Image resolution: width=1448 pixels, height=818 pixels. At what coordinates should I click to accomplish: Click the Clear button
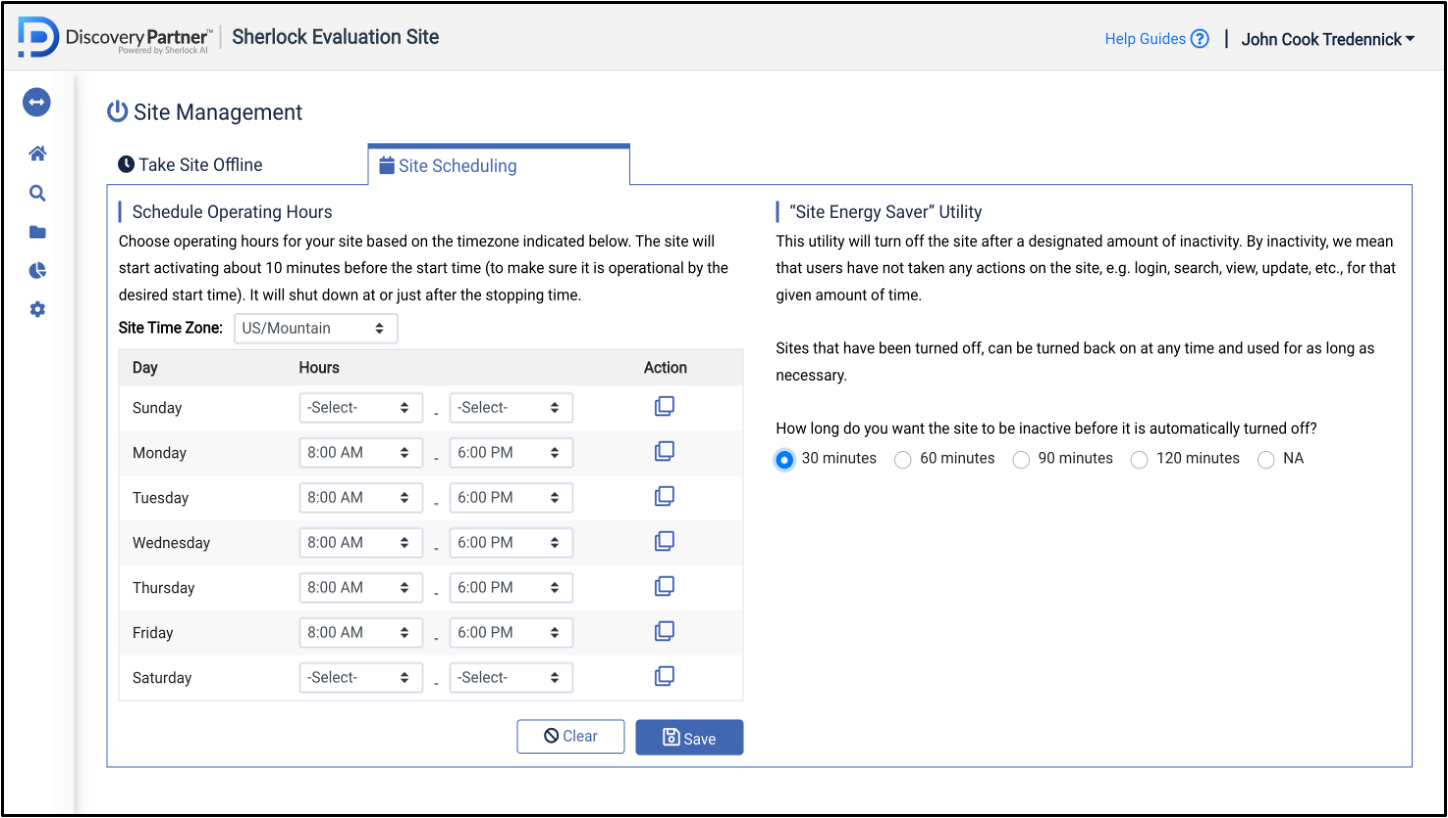570,737
